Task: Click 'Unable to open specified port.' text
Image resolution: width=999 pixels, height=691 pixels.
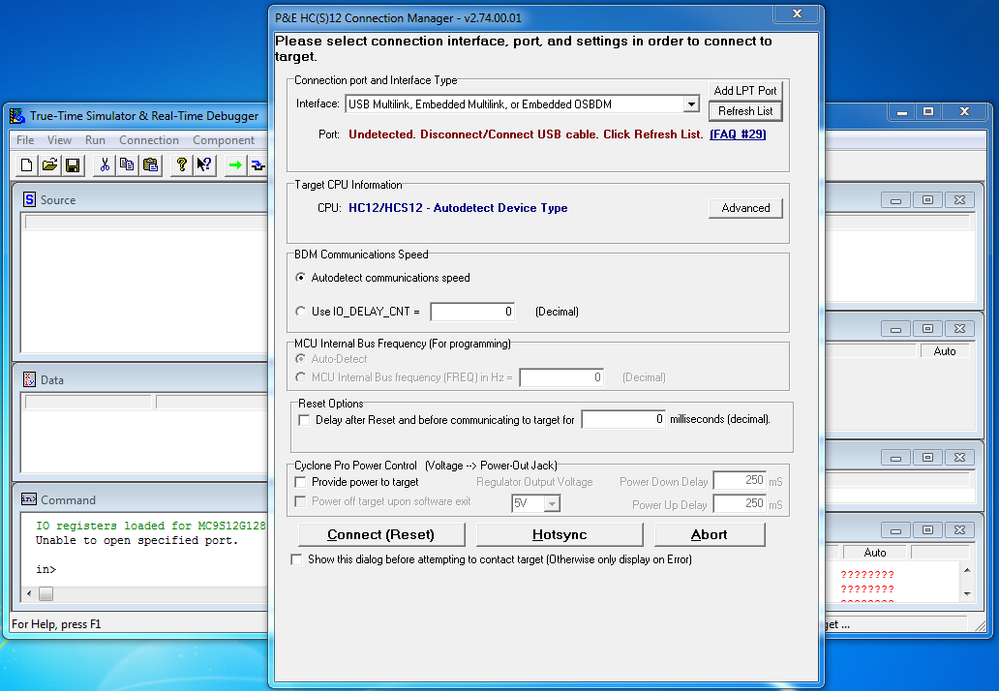Action: (x=137, y=540)
